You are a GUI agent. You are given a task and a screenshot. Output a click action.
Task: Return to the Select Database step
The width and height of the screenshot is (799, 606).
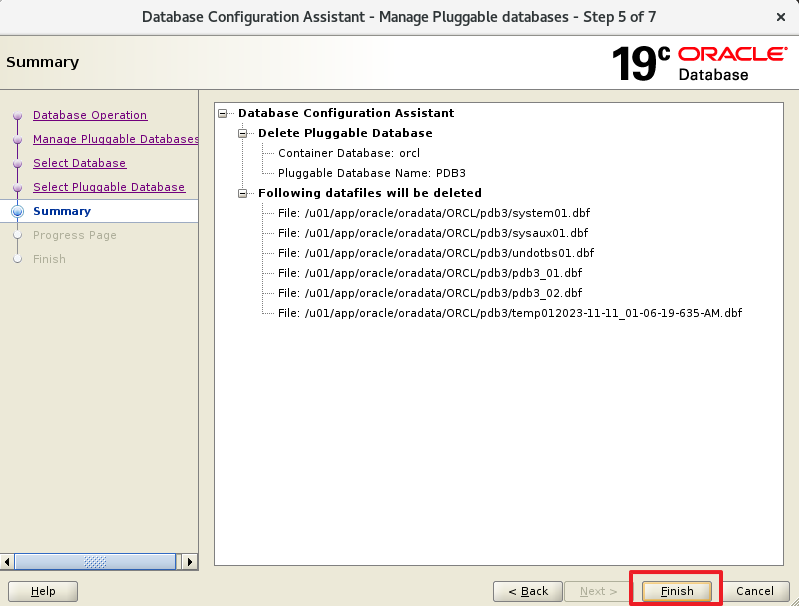(x=79, y=163)
